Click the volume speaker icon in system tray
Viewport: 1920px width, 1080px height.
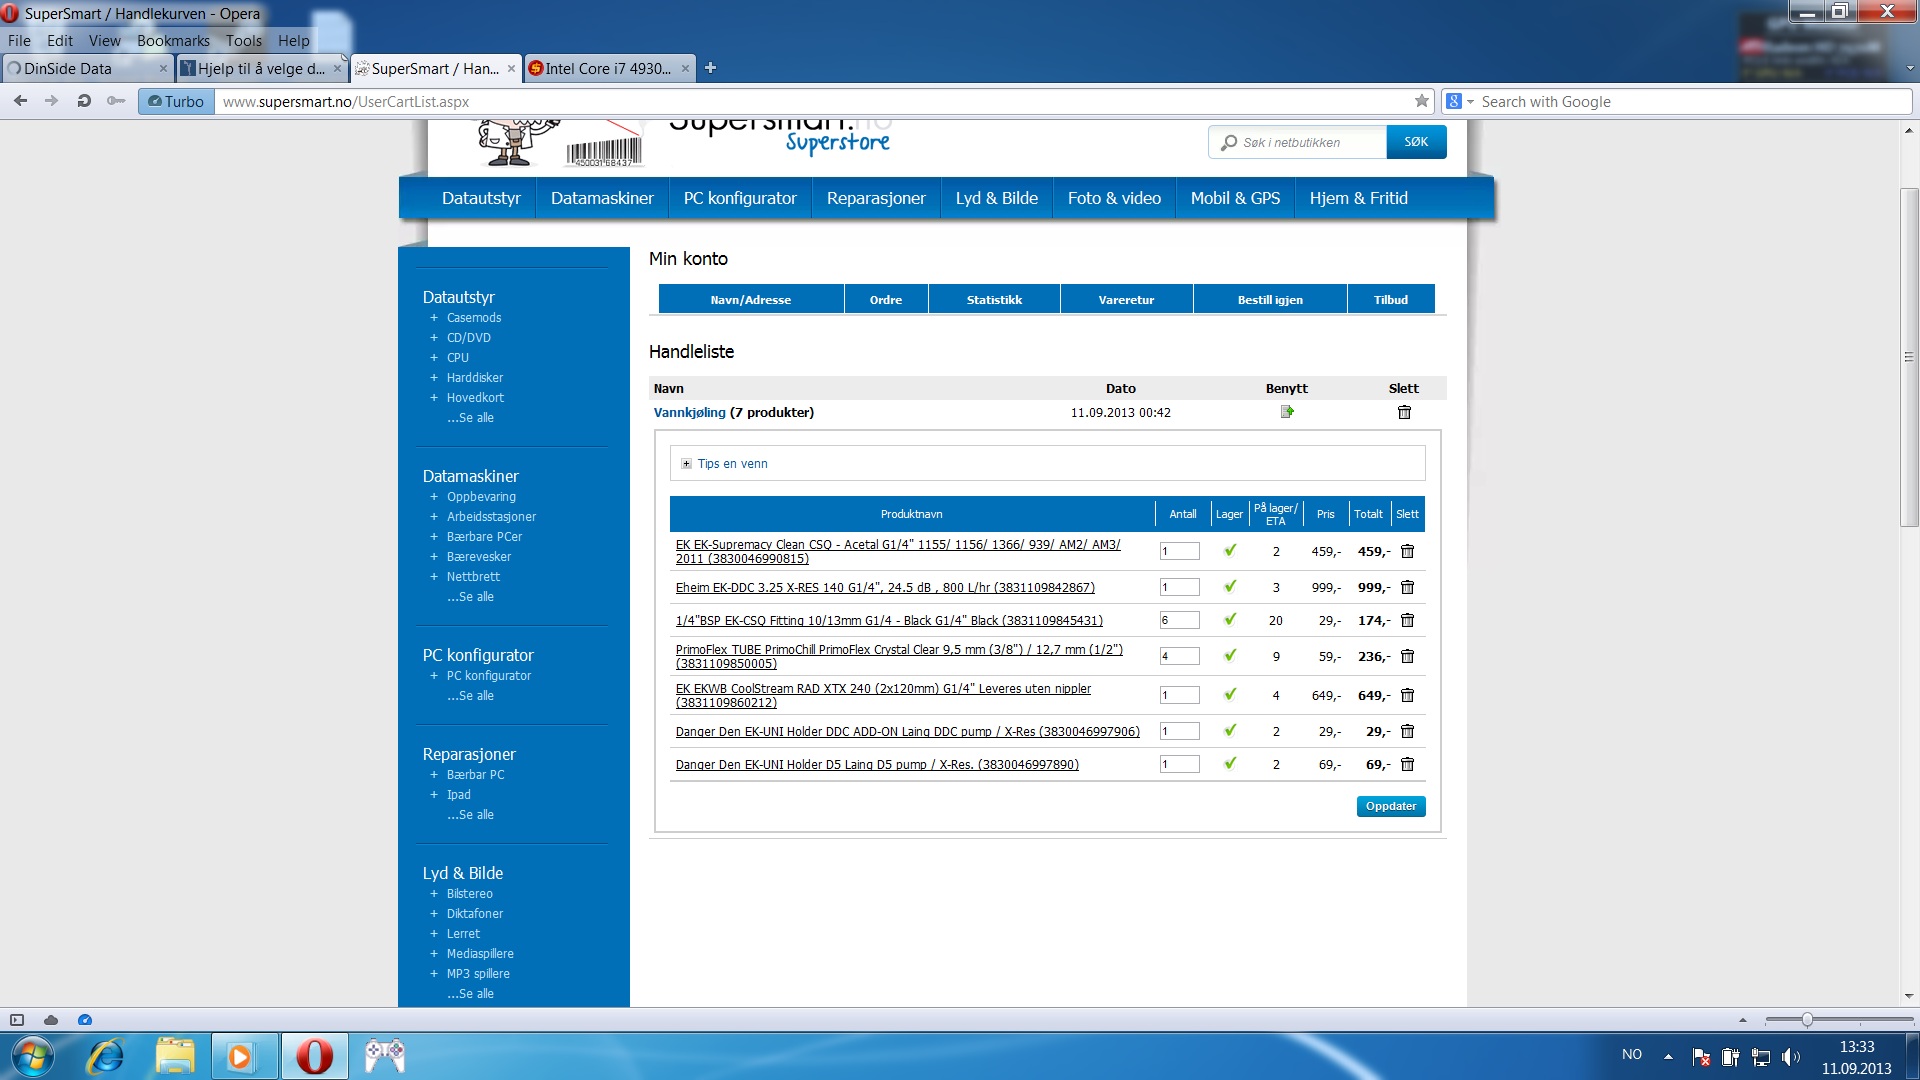point(1790,1057)
